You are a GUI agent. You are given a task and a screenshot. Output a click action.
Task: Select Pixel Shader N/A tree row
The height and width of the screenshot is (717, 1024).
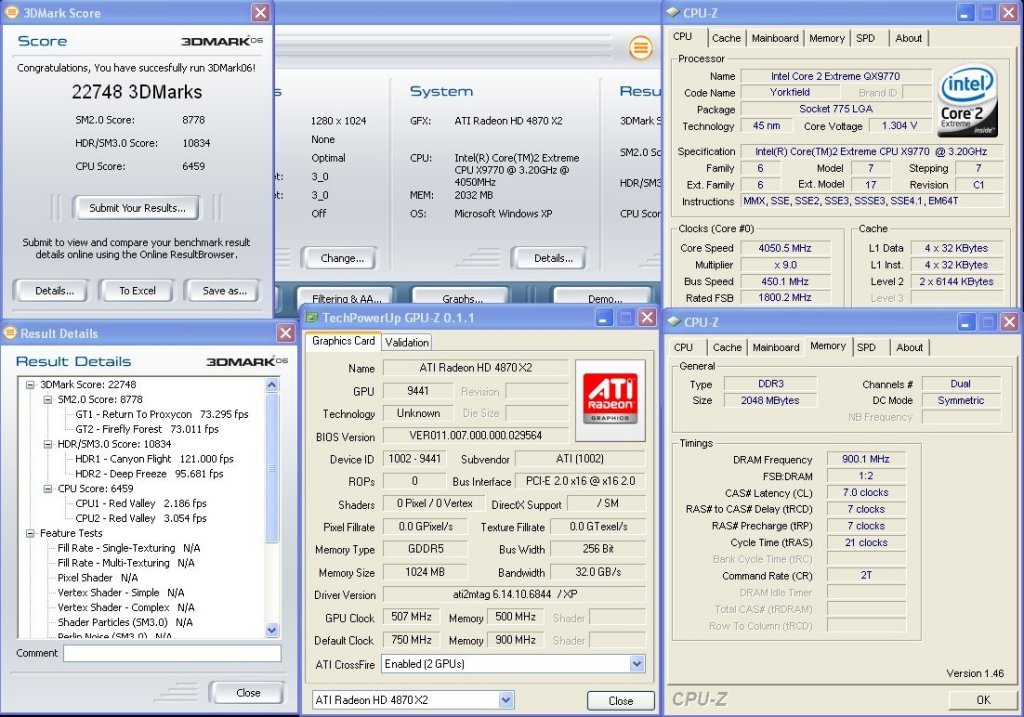coord(97,578)
